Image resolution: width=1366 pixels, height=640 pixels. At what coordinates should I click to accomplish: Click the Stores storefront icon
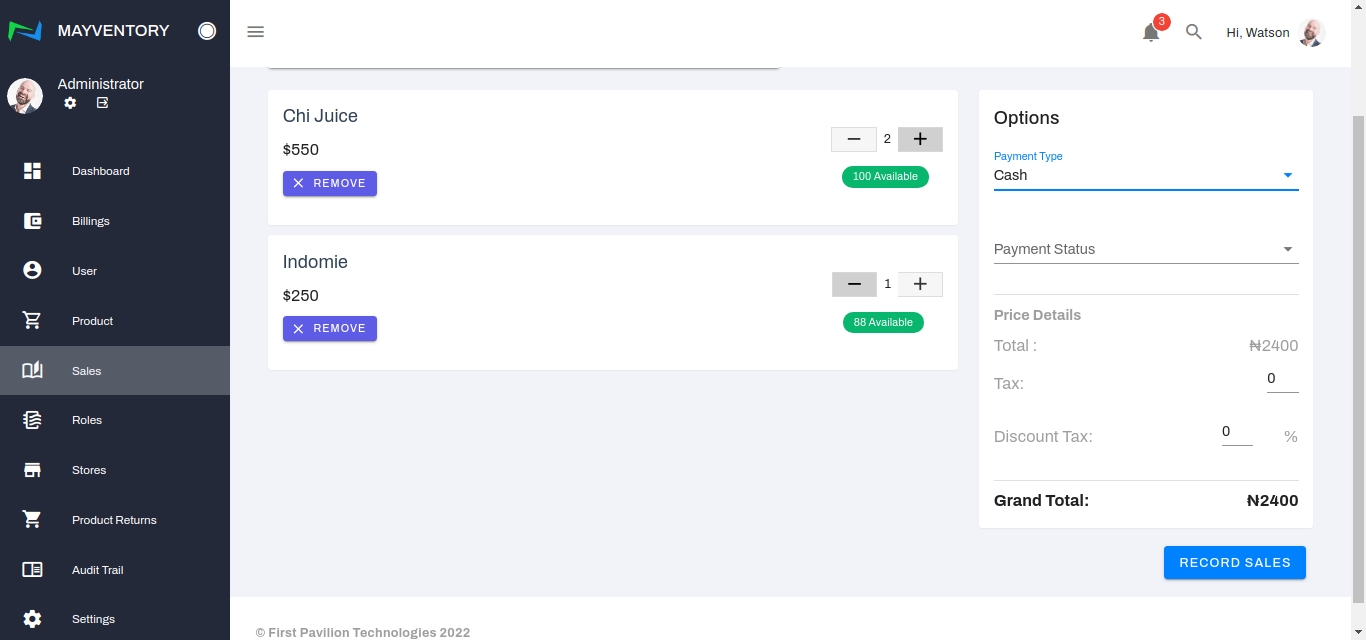(32, 470)
